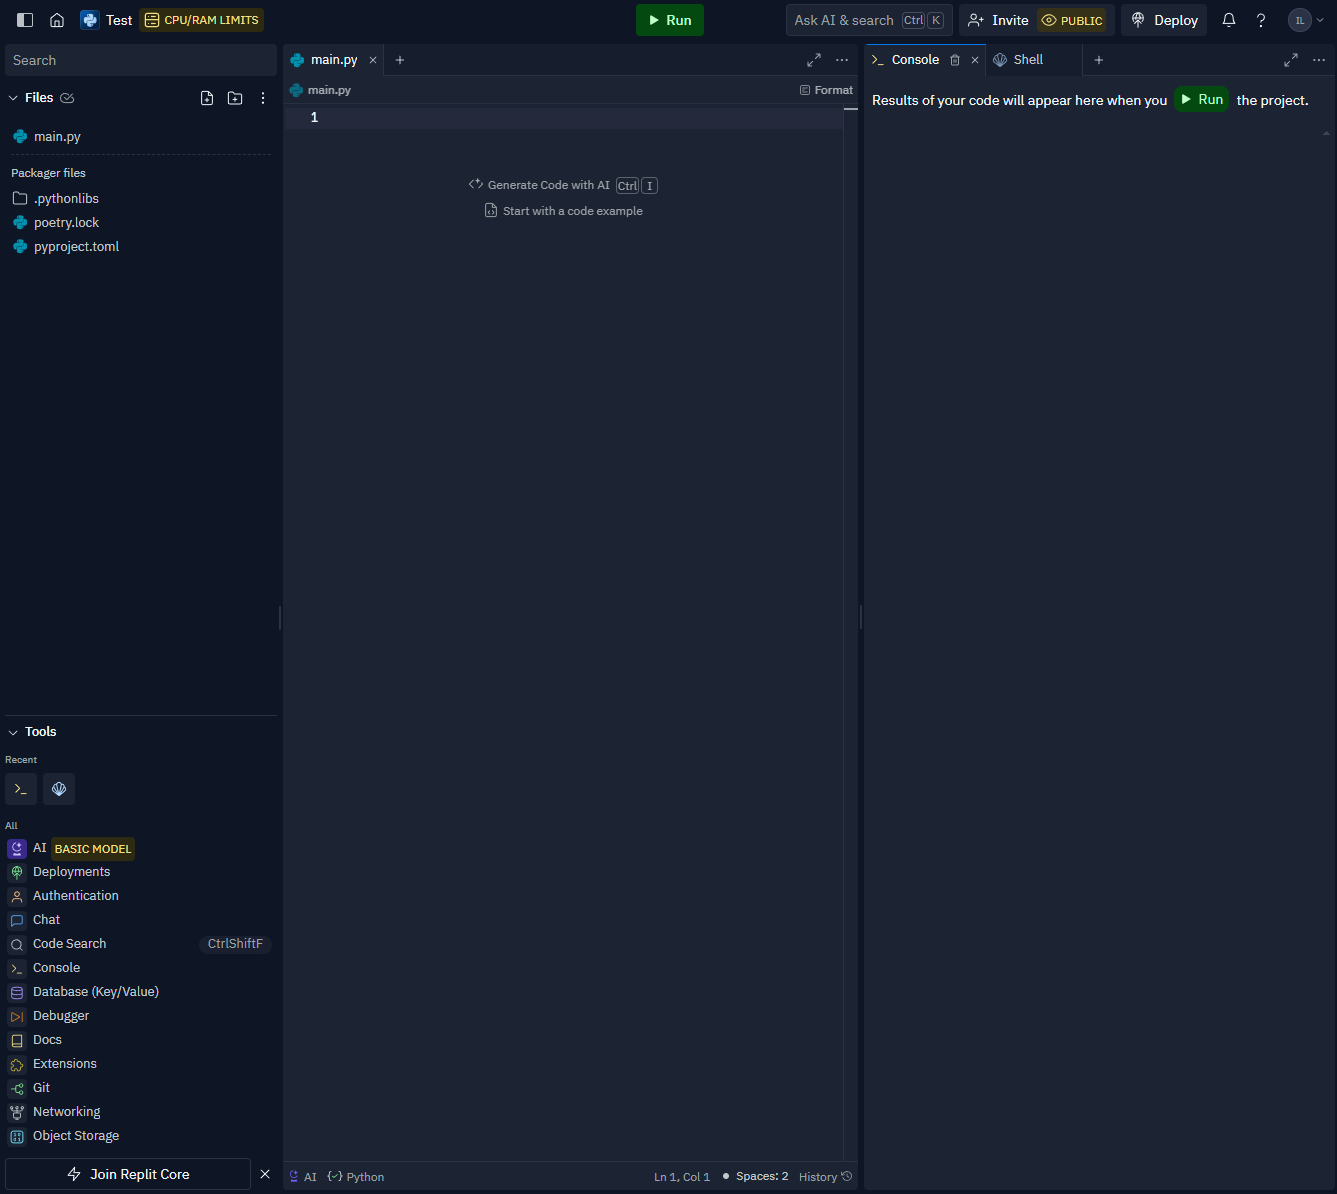Viewport: 1337px width, 1194px height.
Task: Click the Format button
Action: click(x=826, y=90)
